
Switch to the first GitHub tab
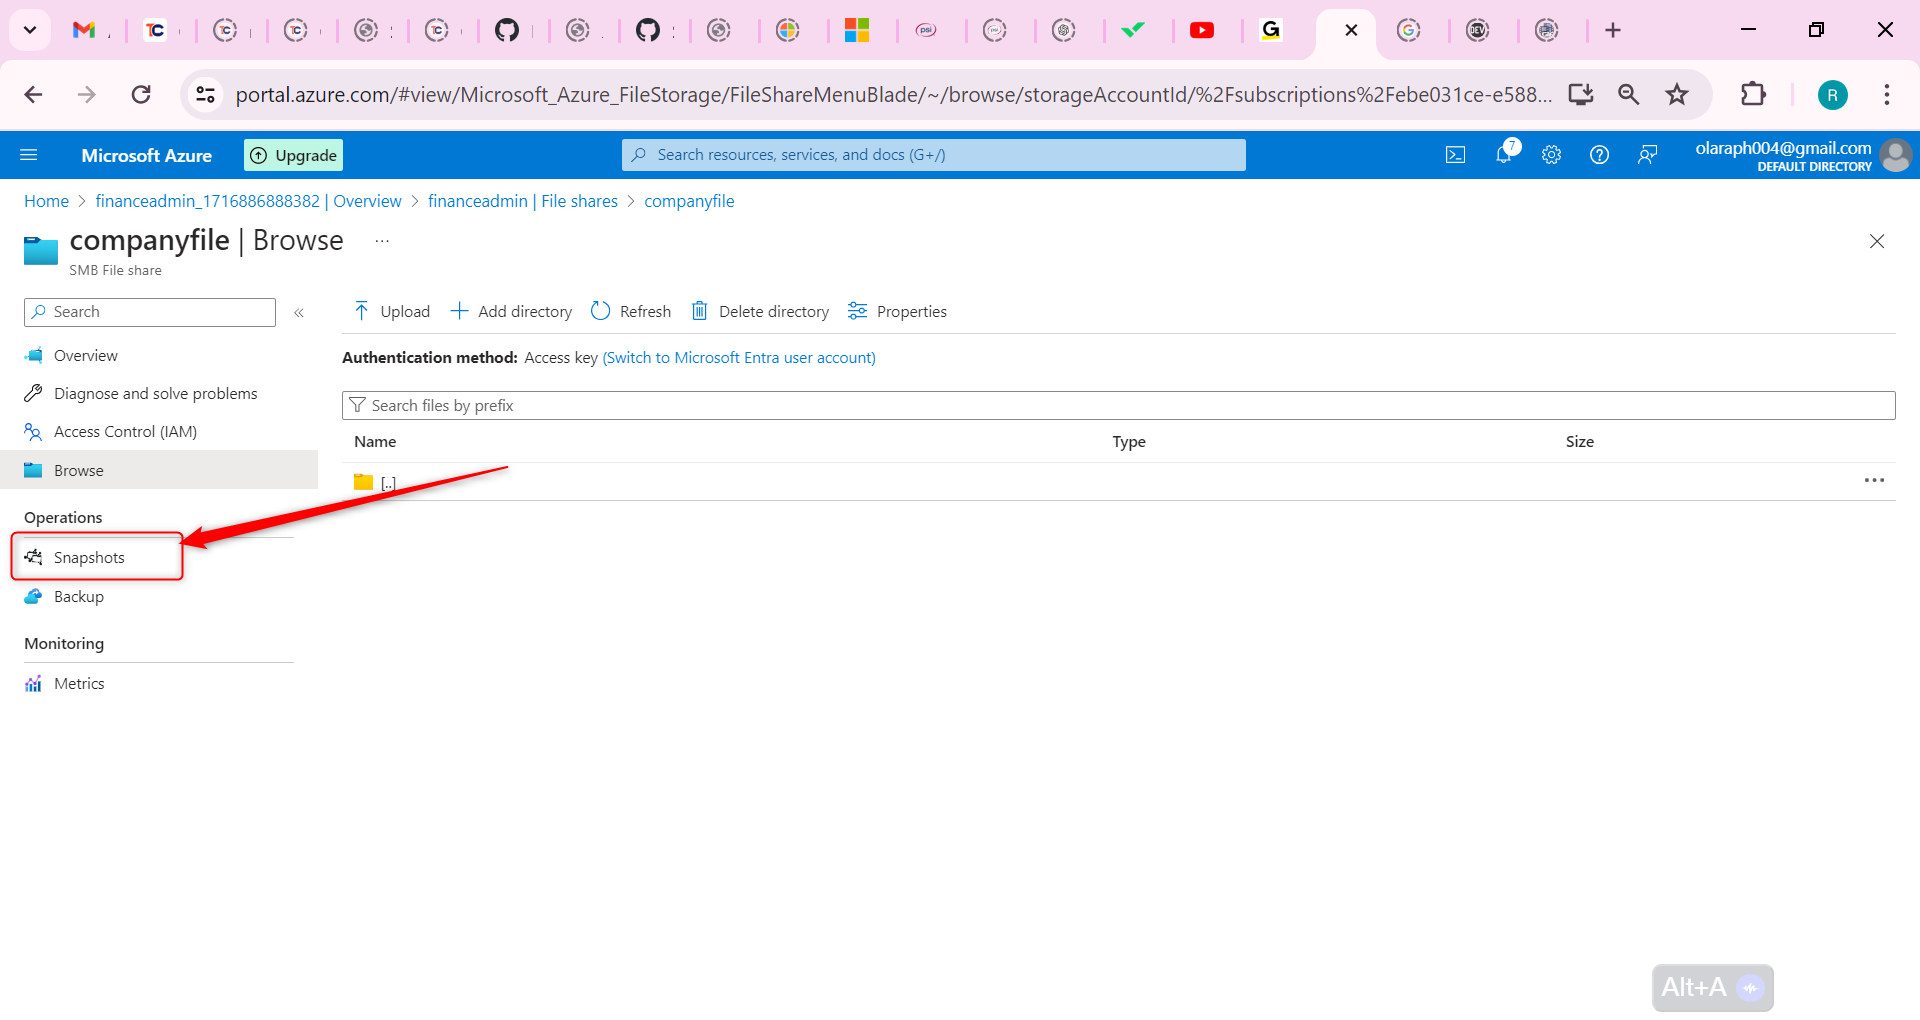(x=507, y=30)
